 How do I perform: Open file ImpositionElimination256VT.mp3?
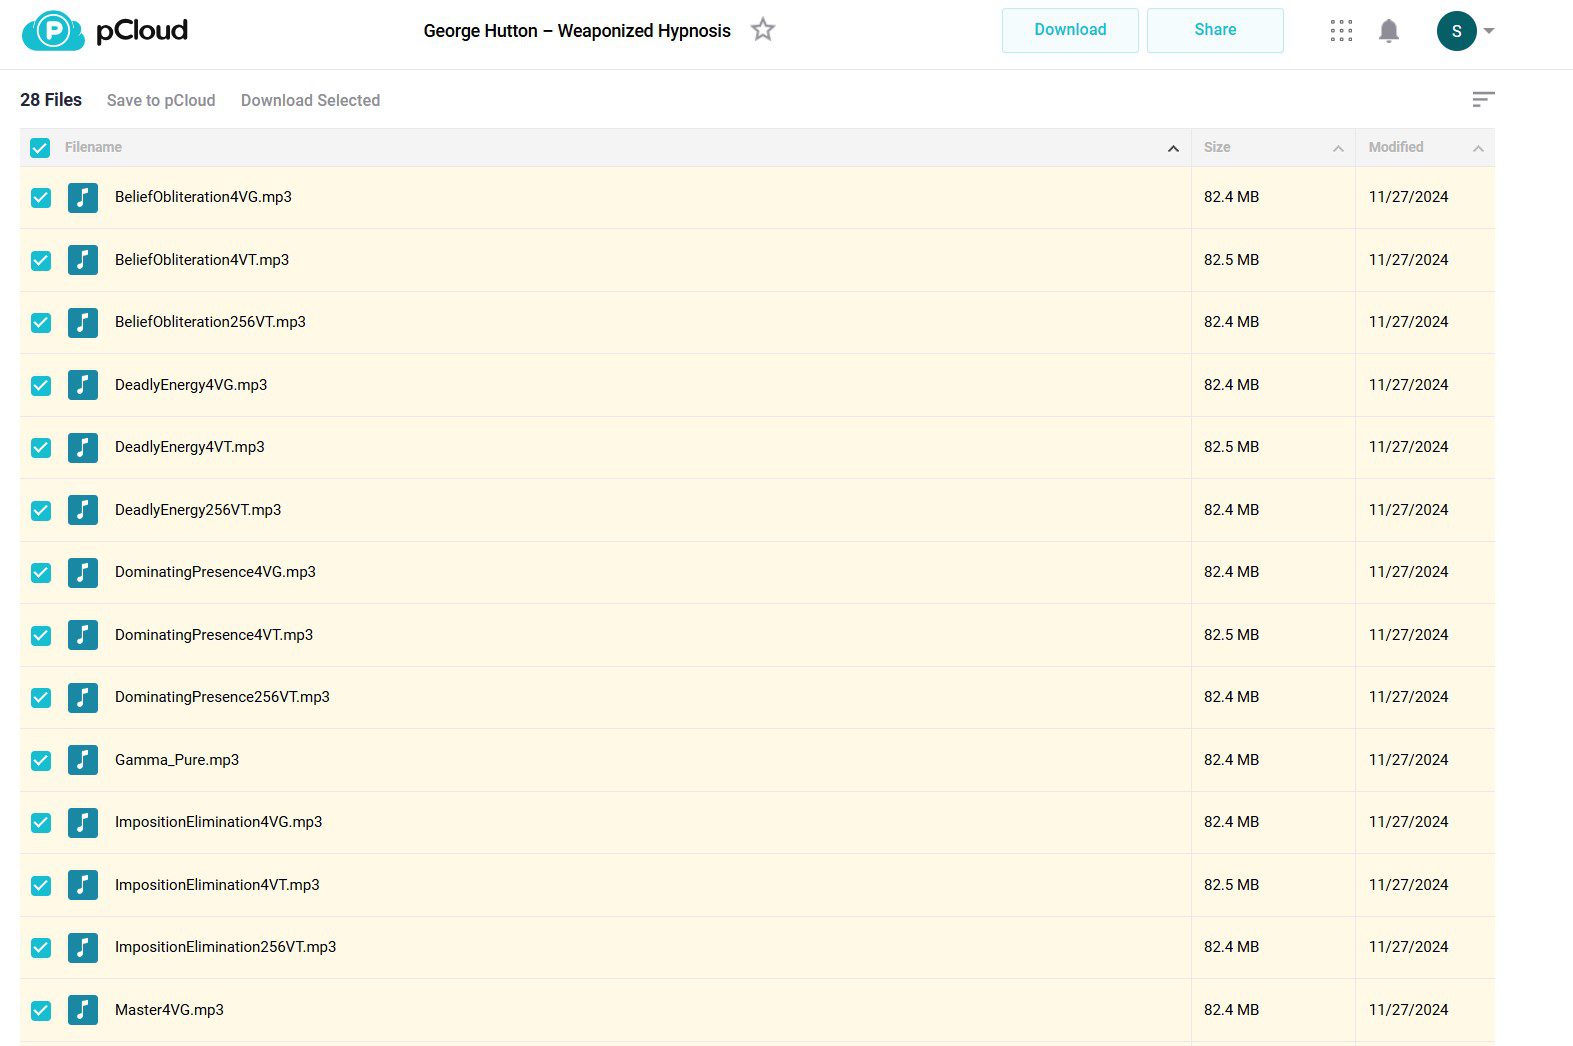click(x=226, y=947)
